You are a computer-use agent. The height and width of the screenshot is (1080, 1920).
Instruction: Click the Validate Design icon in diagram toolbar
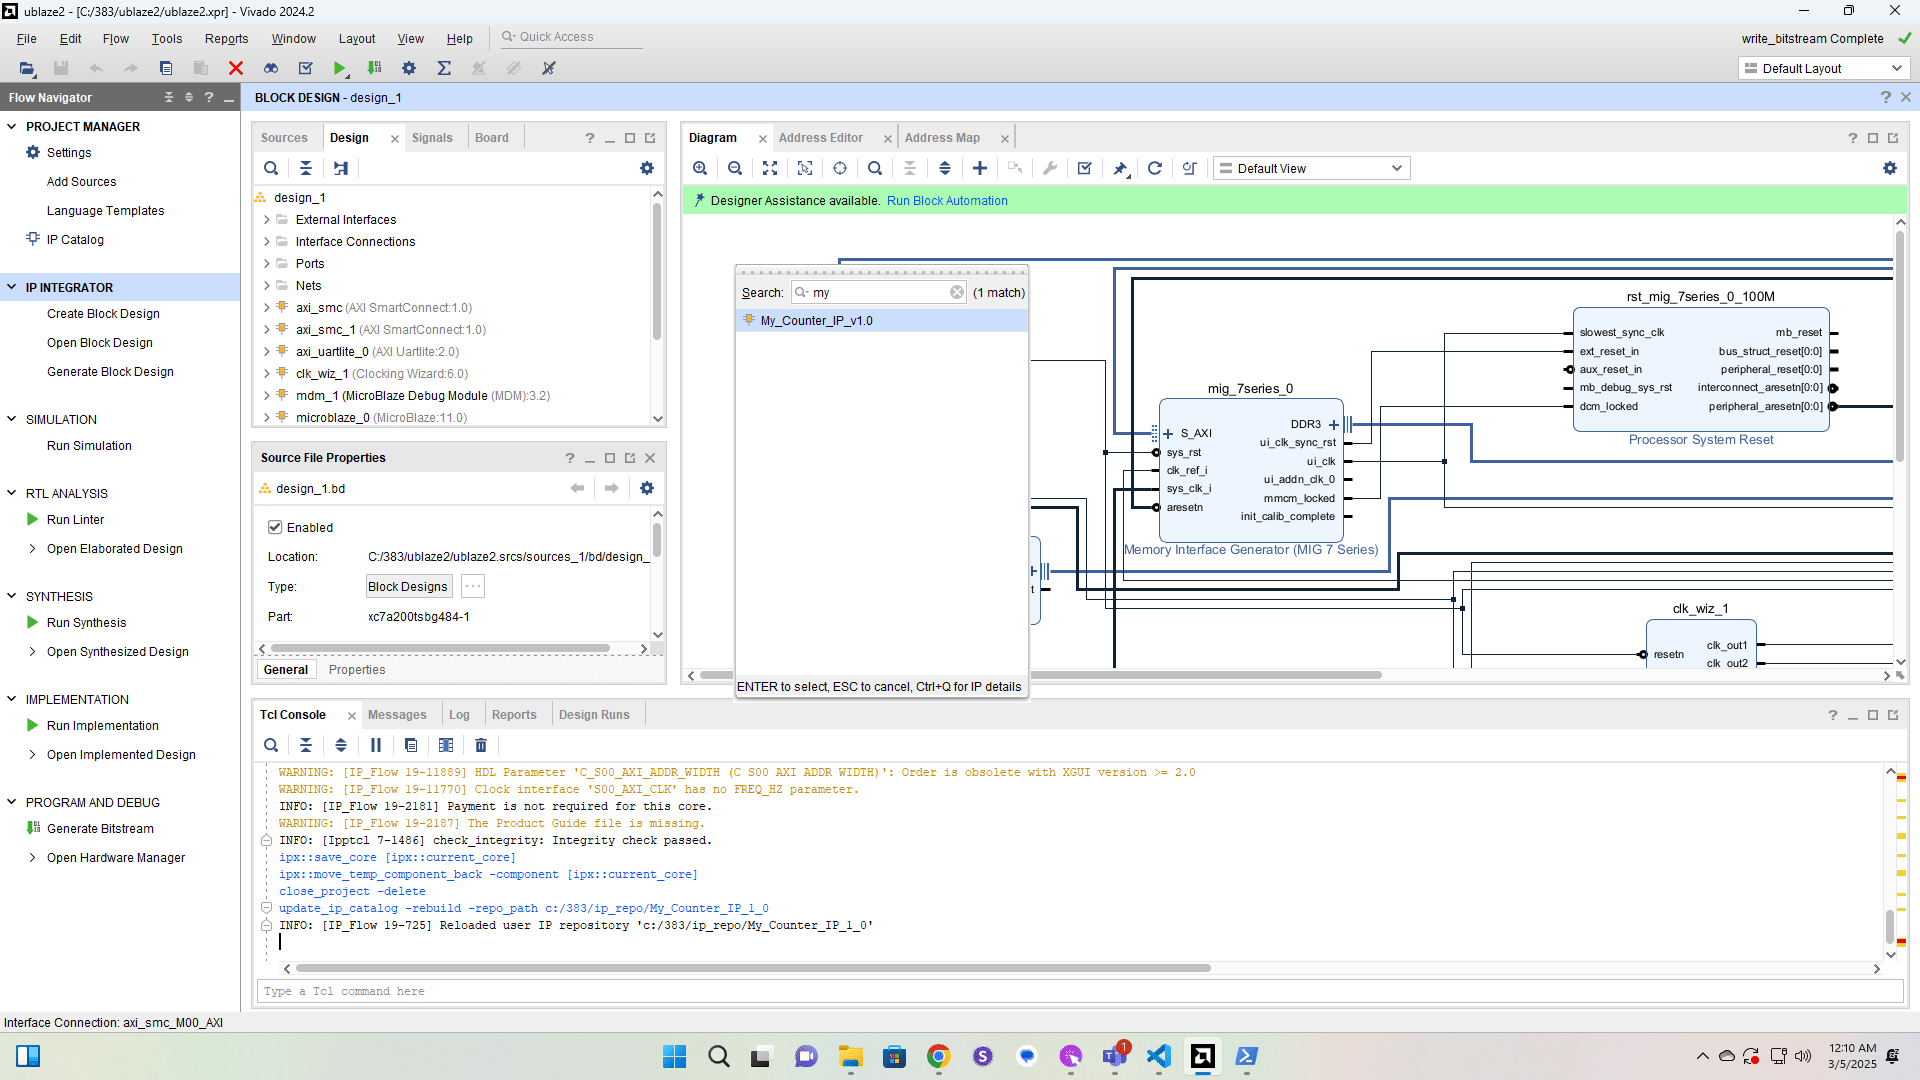point(1084,168)
